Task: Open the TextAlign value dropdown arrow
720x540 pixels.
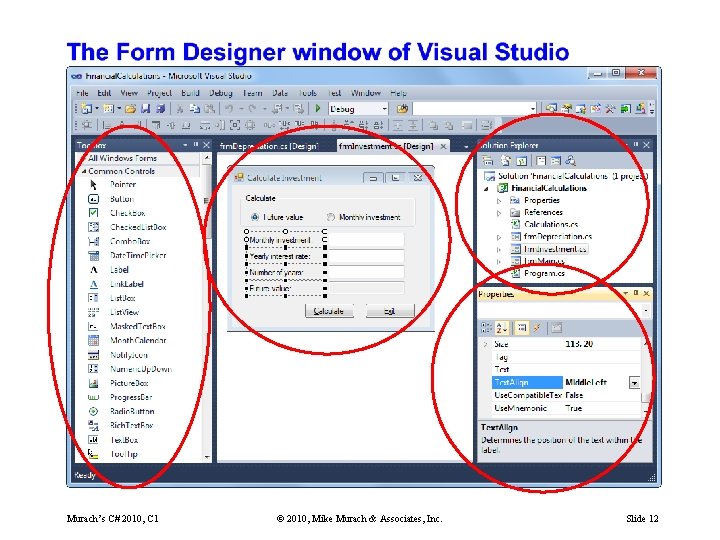Action: click(x=634, y=382)
